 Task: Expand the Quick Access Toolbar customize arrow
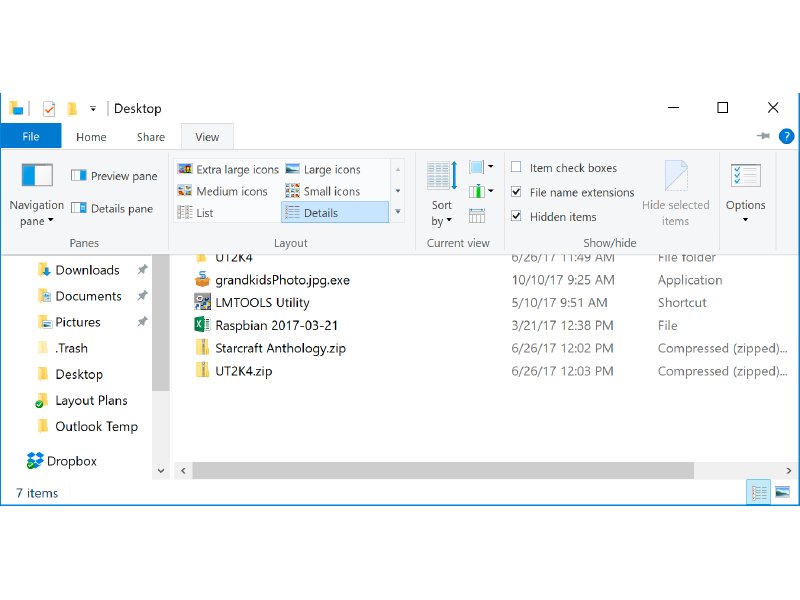coord(93,107)
